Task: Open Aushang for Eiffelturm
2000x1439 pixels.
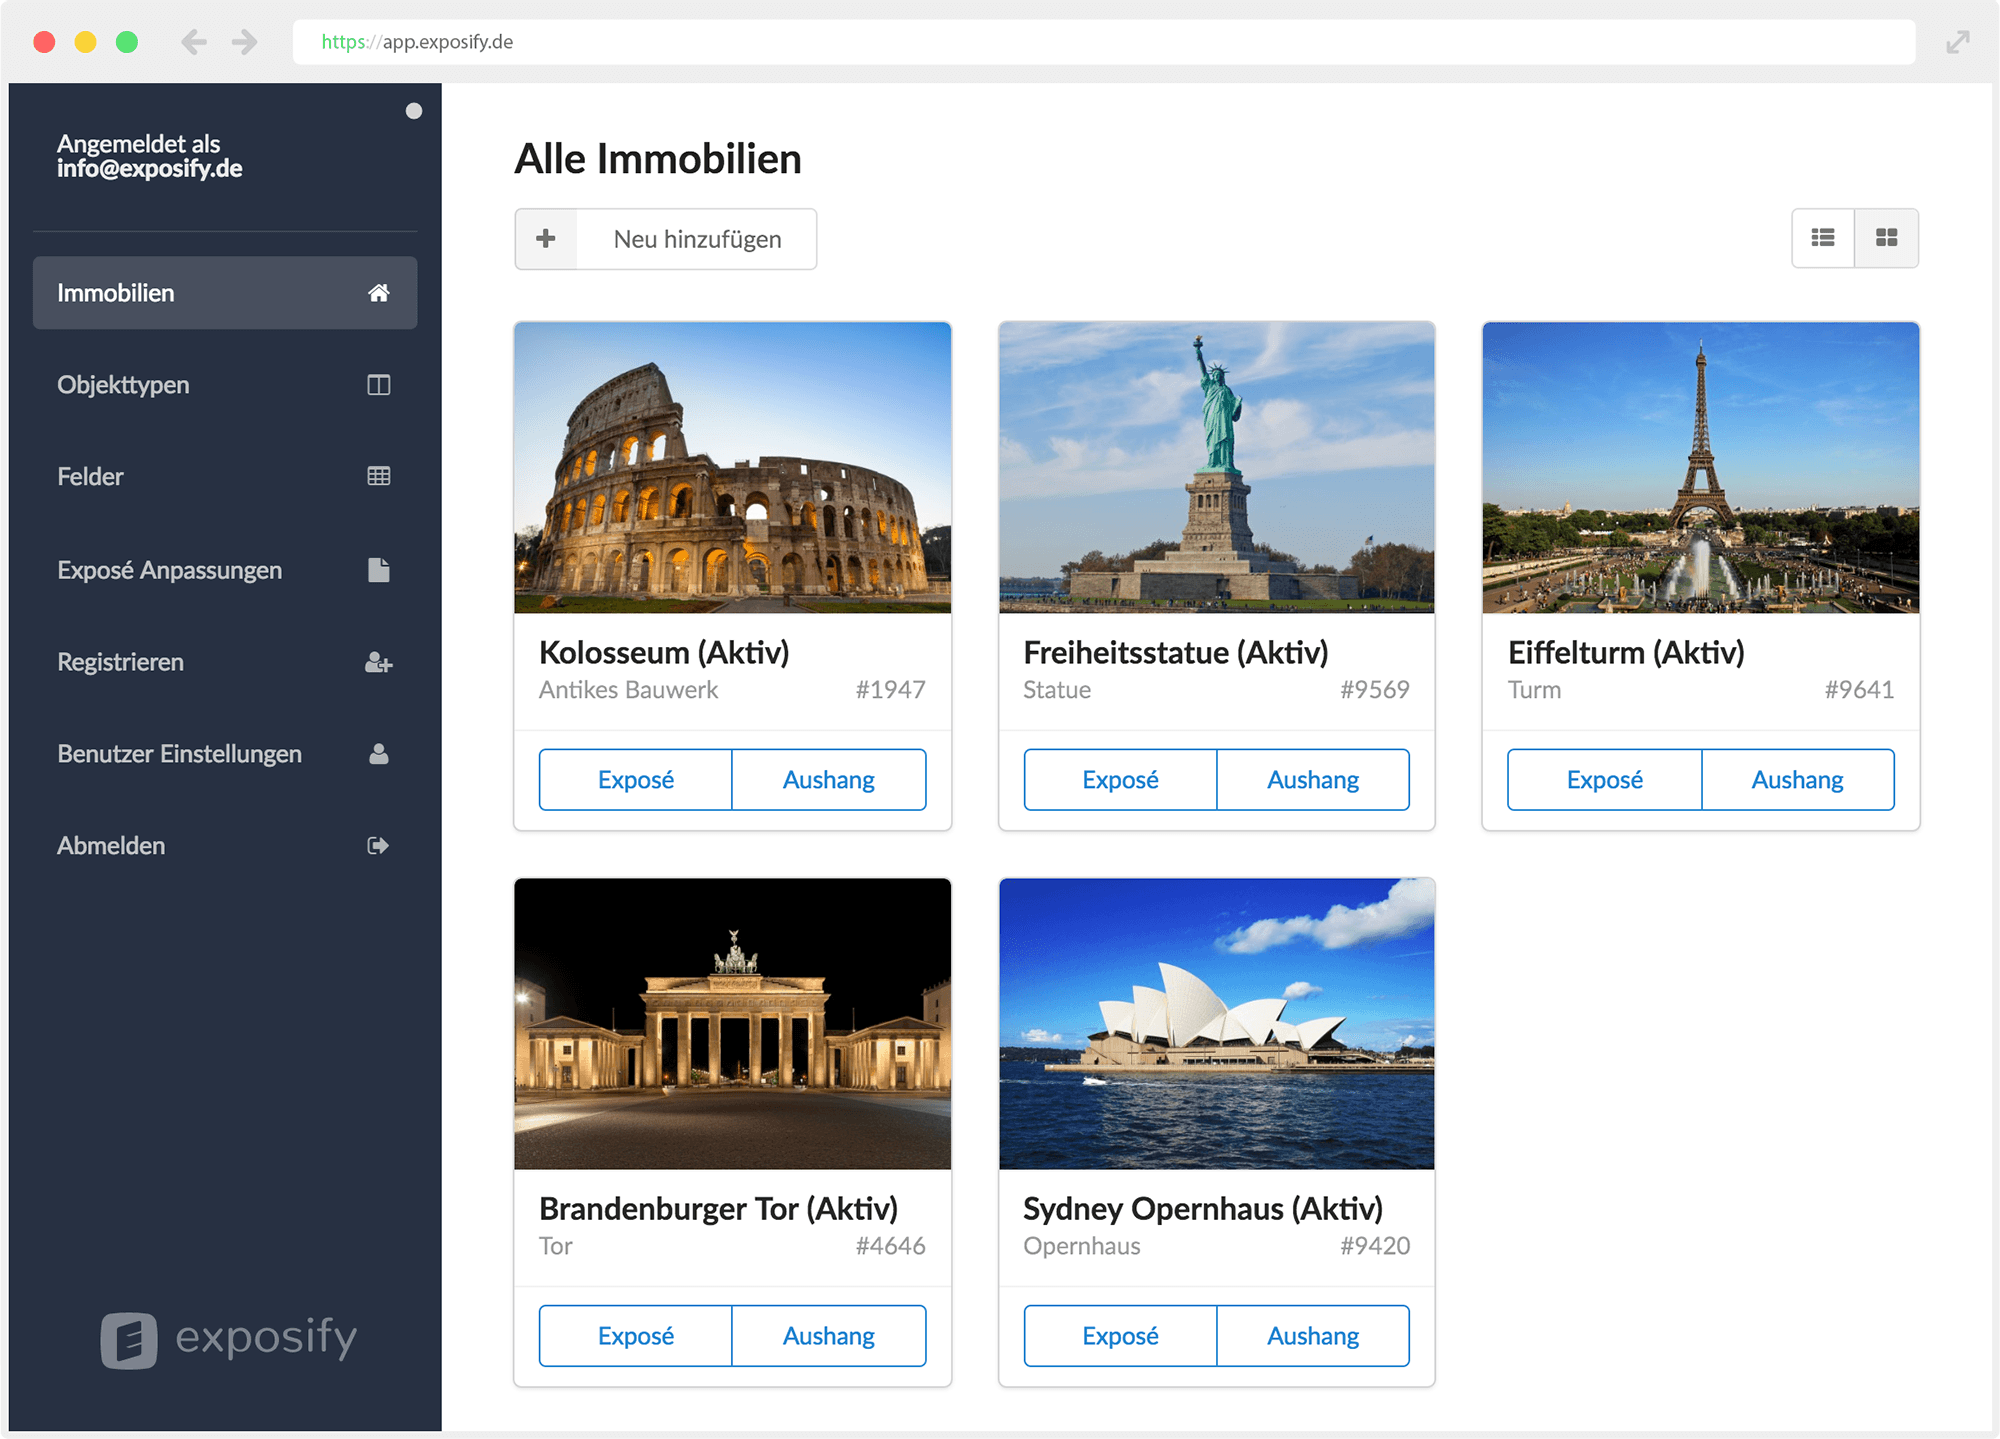Action: (x=1798, y=780)
